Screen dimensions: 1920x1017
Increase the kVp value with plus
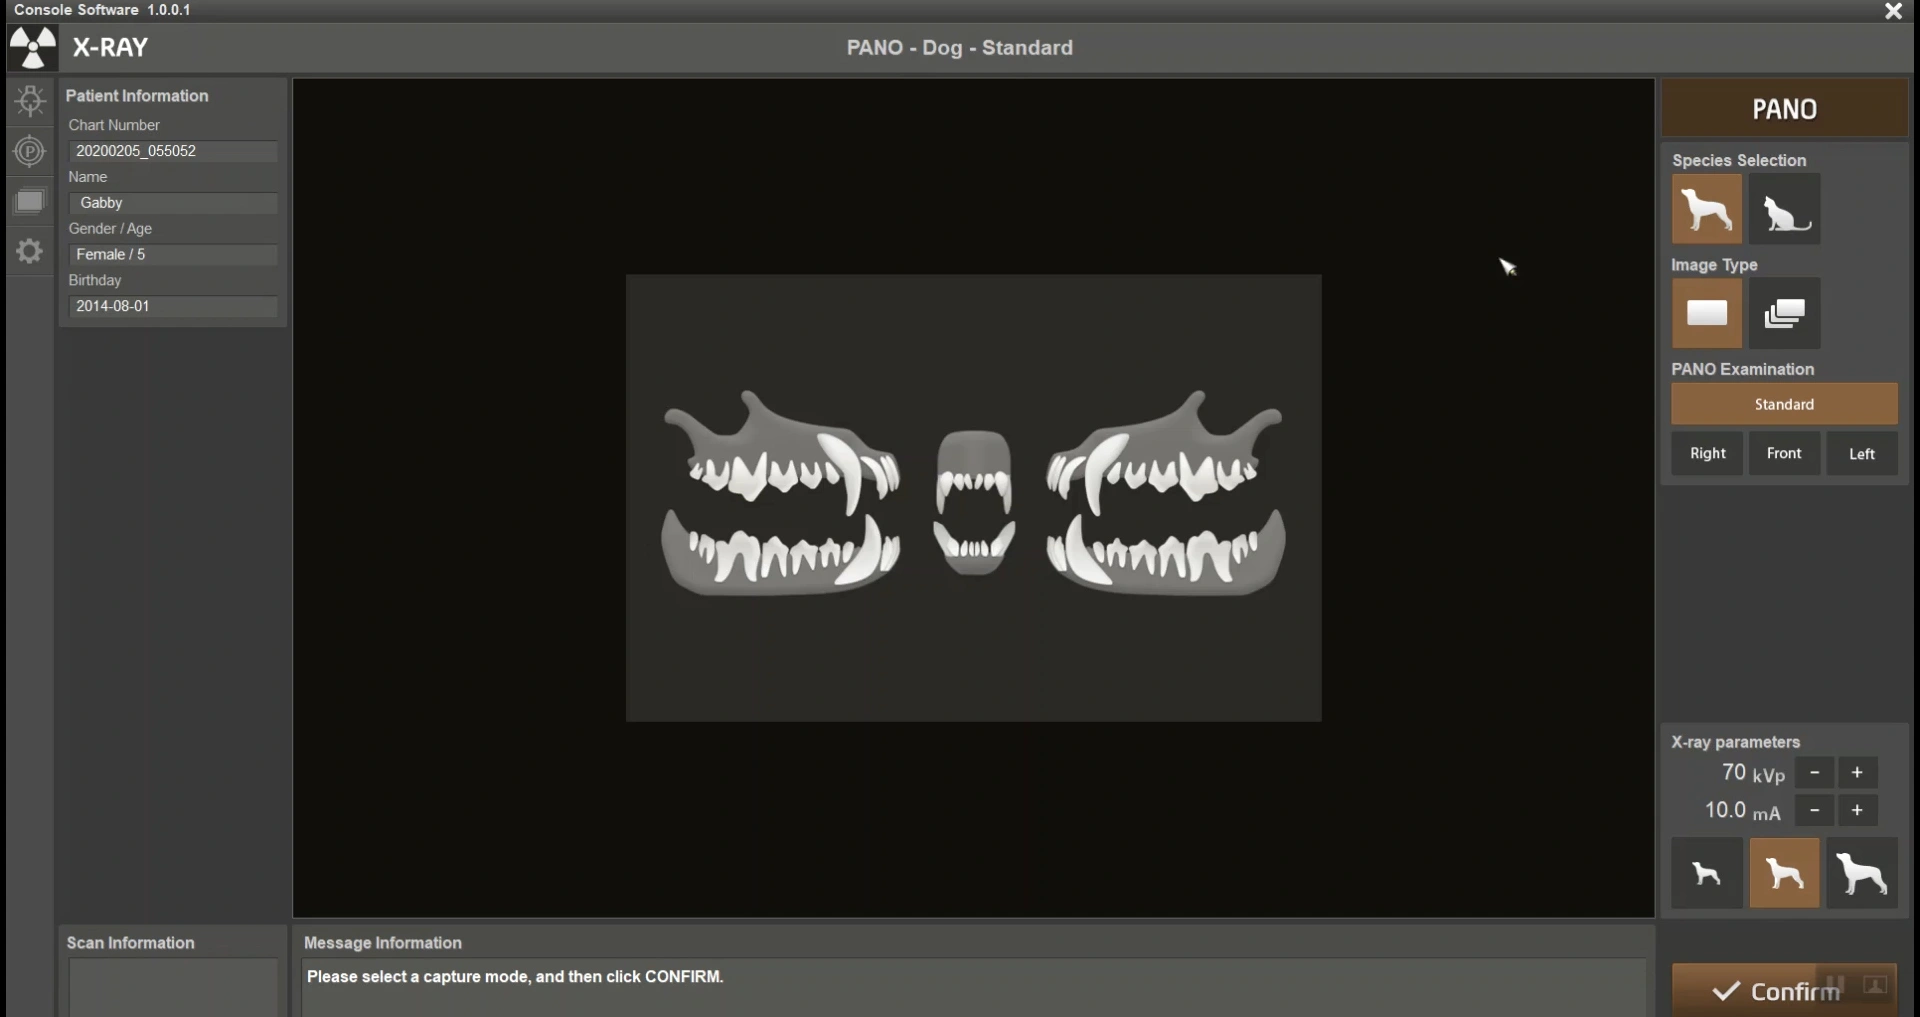[x=1857, y=773]
